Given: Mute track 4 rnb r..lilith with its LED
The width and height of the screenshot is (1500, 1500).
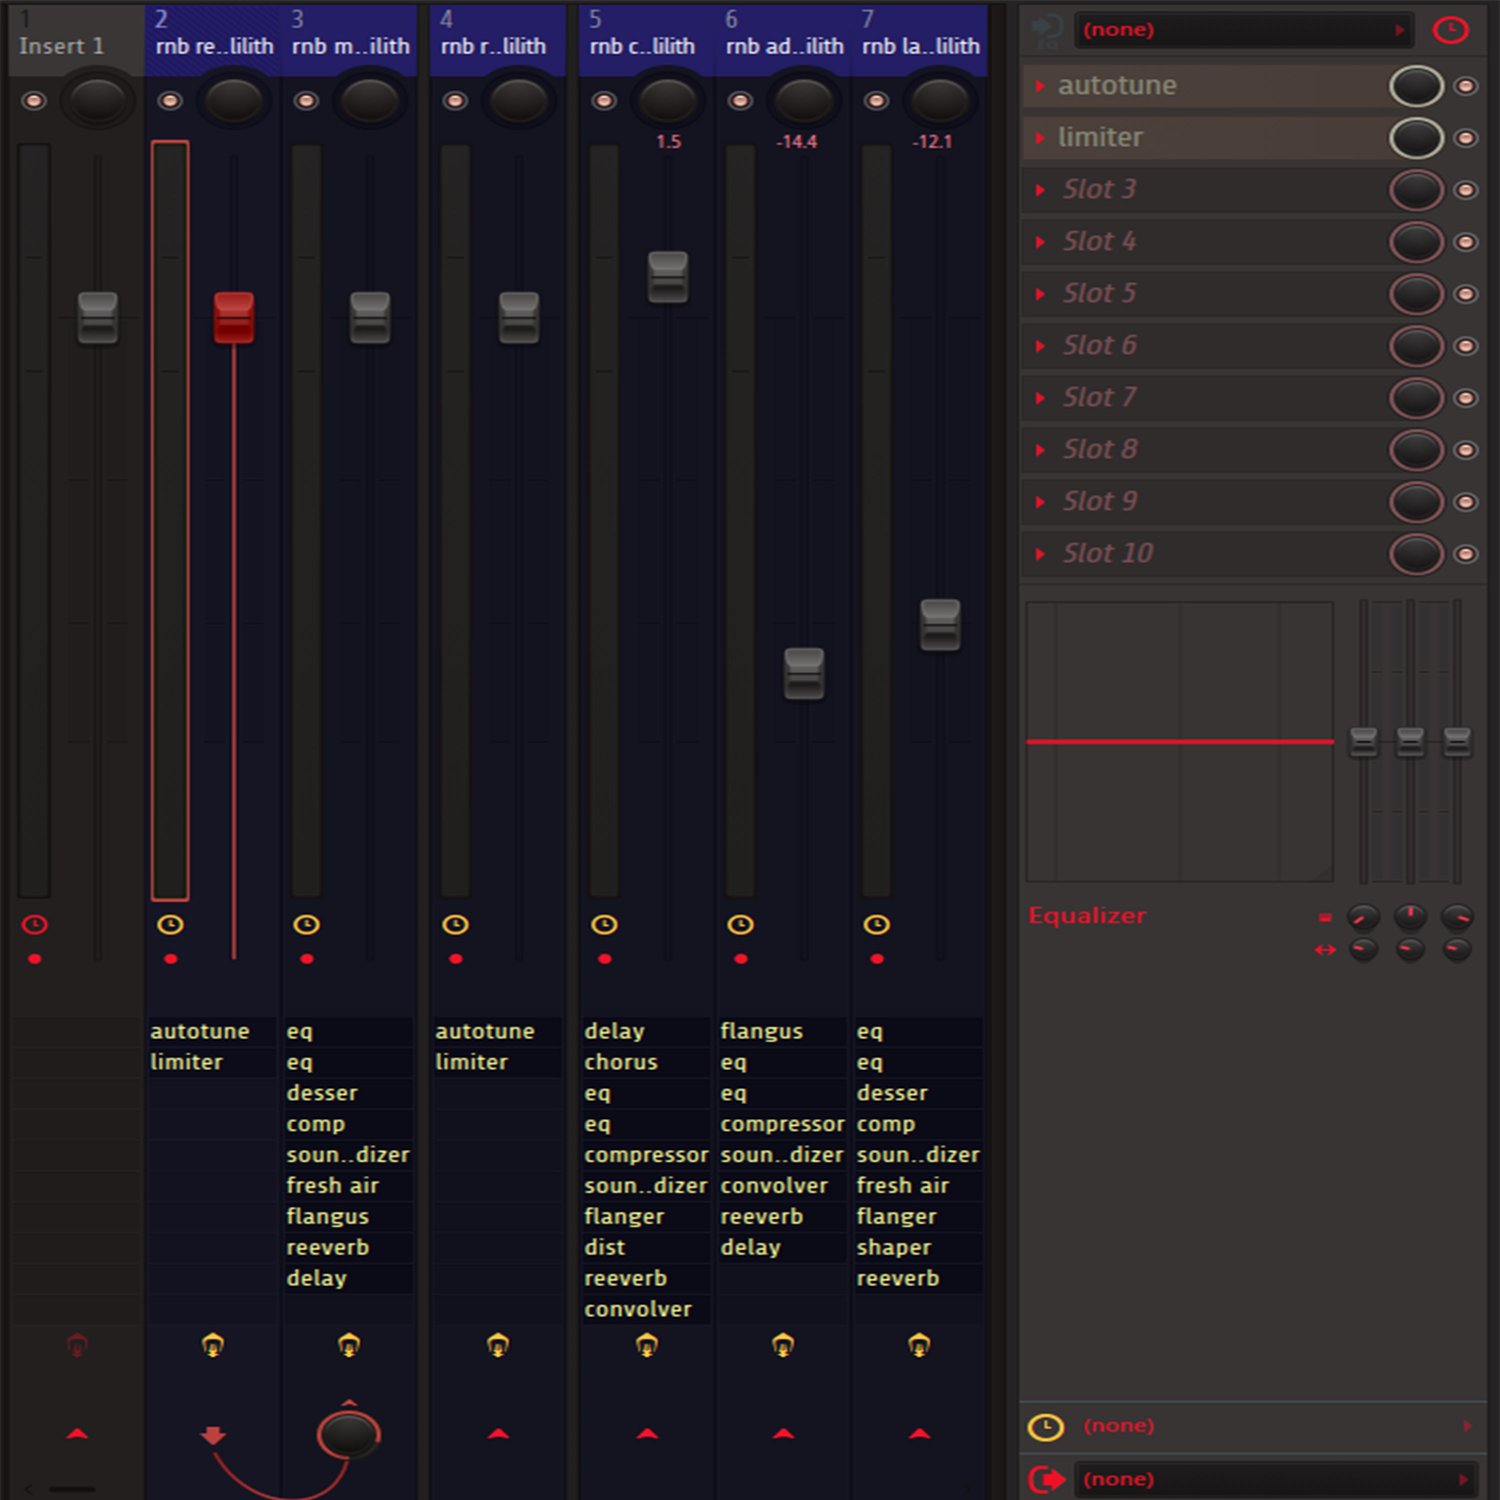Looking at the screenshot, I should tap(455, 101).
